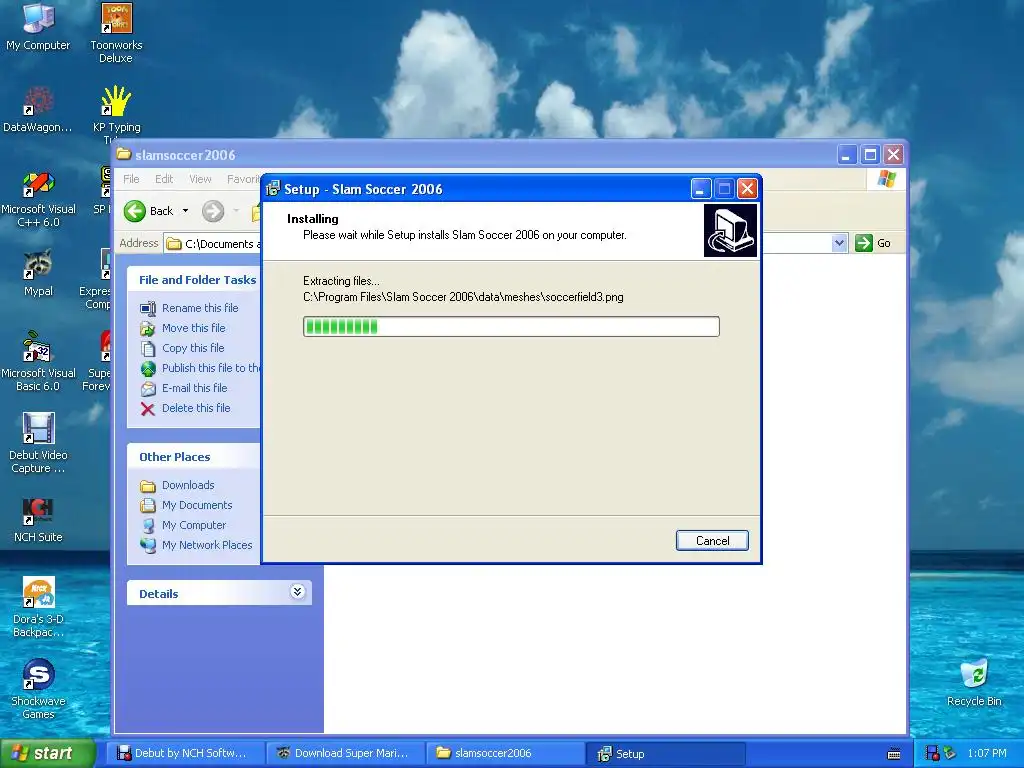The height and width of the screenshot is (768, 1024).
Task: Click the extracting file path text
Action: (463, 297)
